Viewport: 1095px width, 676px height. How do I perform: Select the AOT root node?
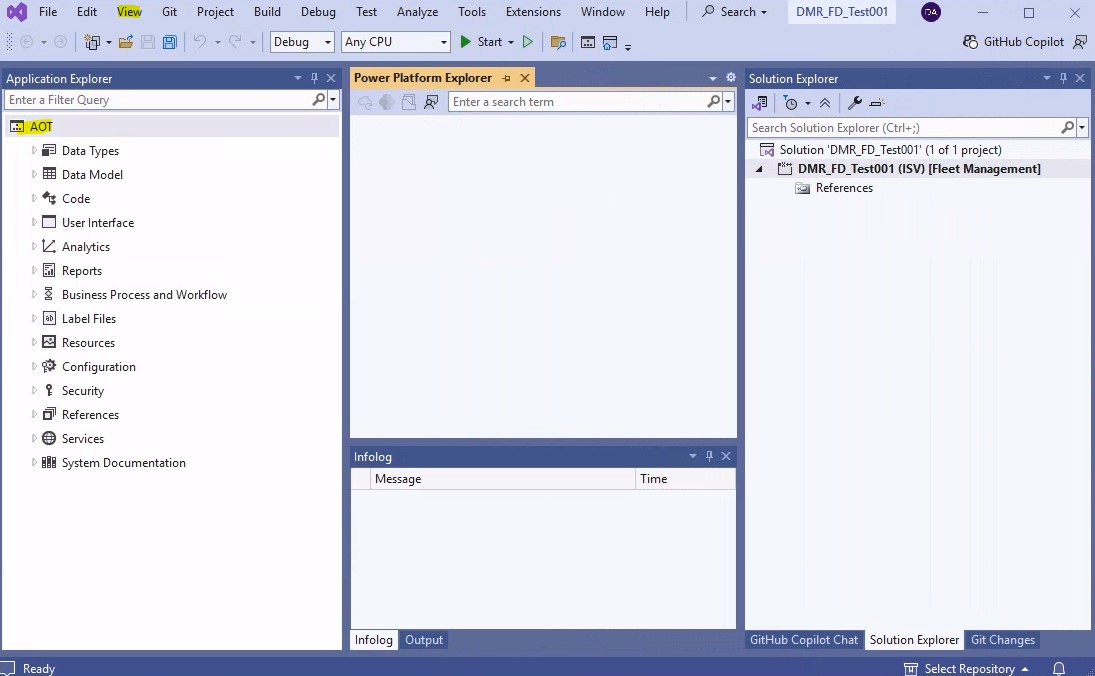coord(41,126)
